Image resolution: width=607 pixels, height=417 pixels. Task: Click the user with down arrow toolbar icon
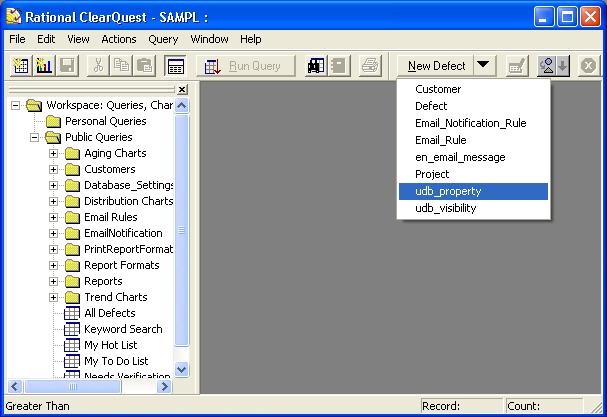[x=554, y=66]
